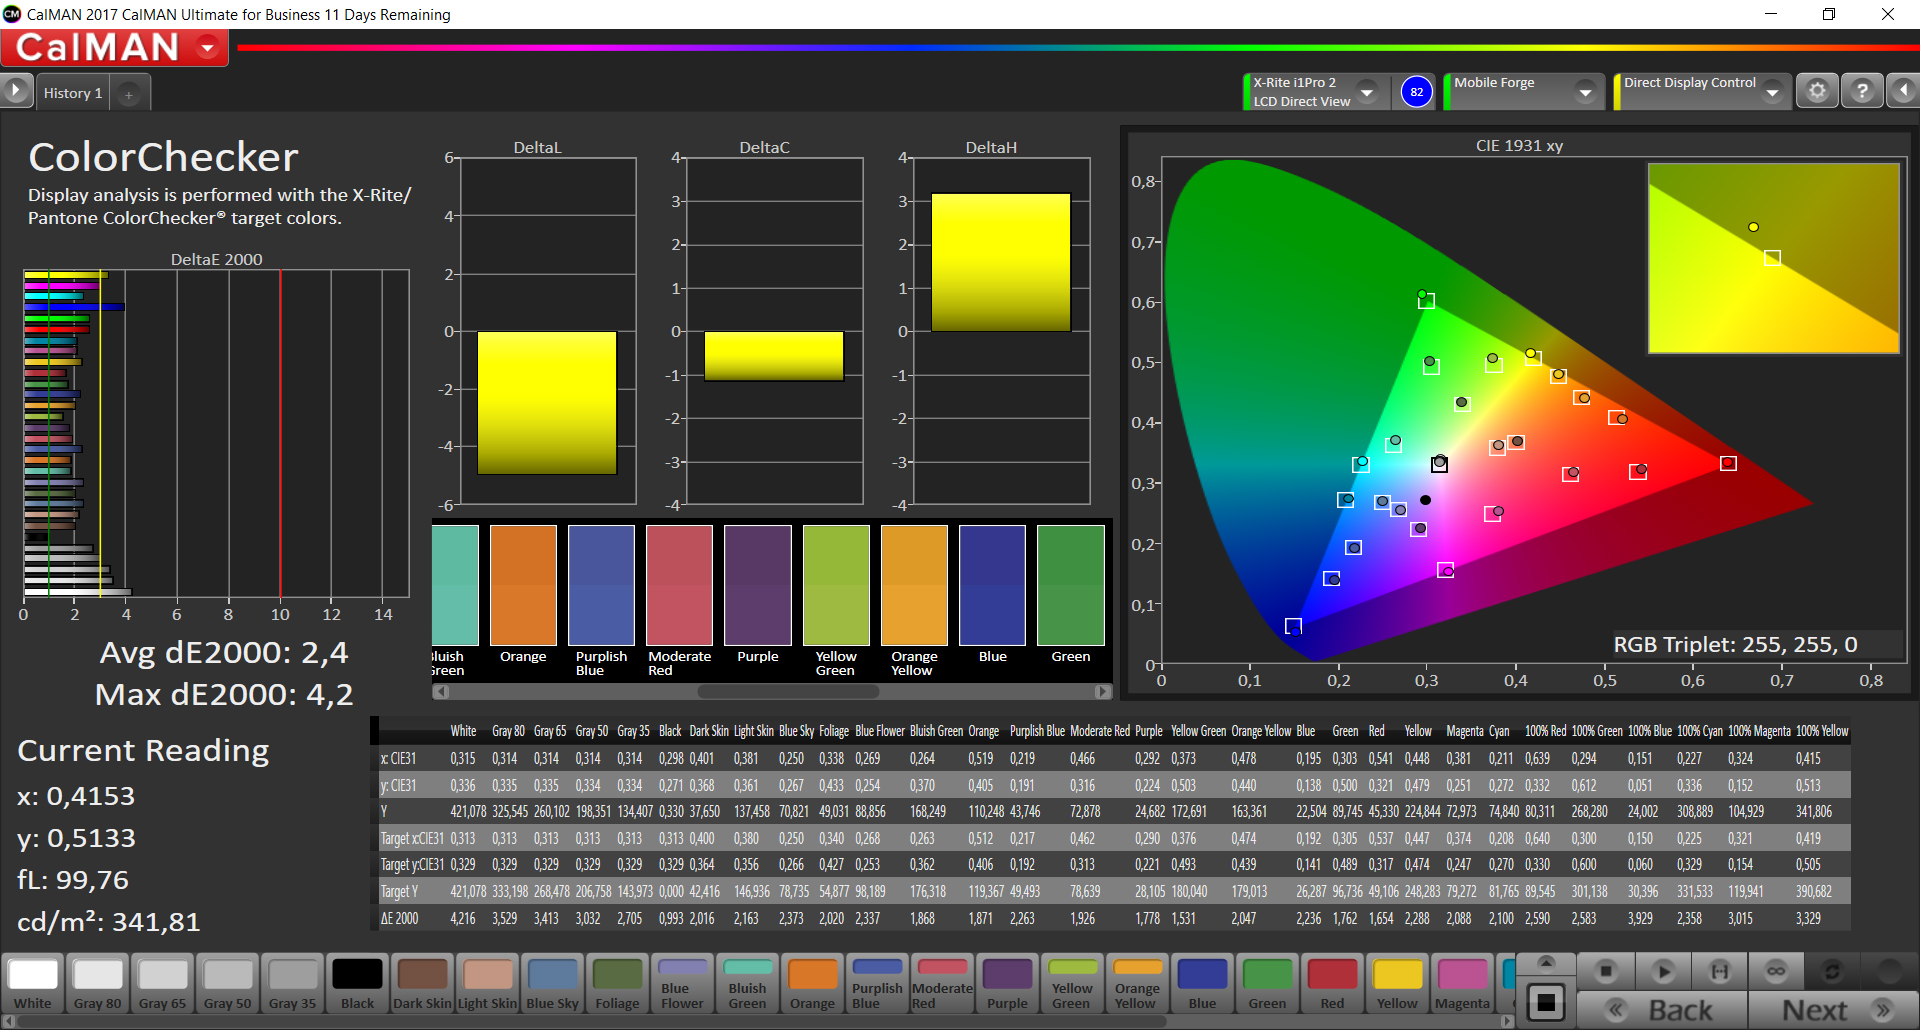Collapse right side panel arrow button
This screenshot has width=1920, height=1030.
tap(1903, 91)
